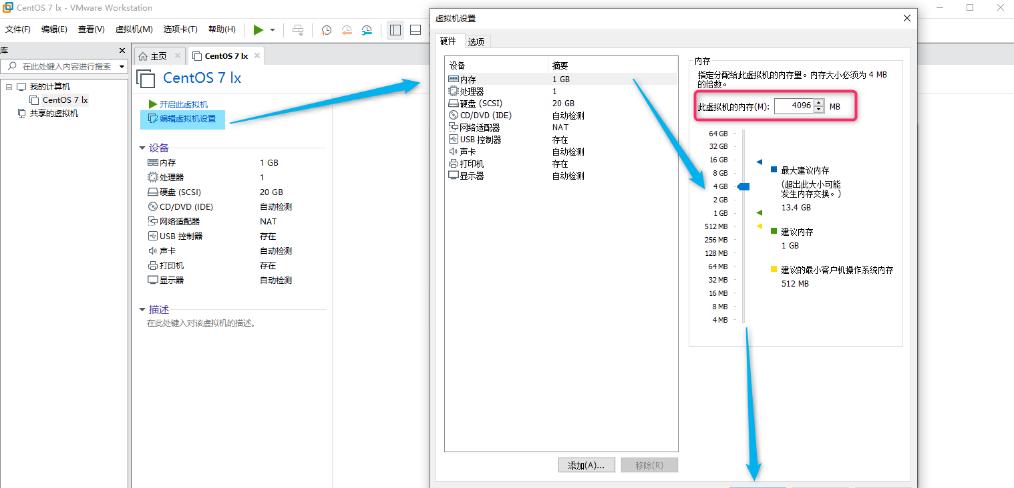Power on the VM with the green play toolbar icon
This screenshot has width=1014, height=488.
258,30
